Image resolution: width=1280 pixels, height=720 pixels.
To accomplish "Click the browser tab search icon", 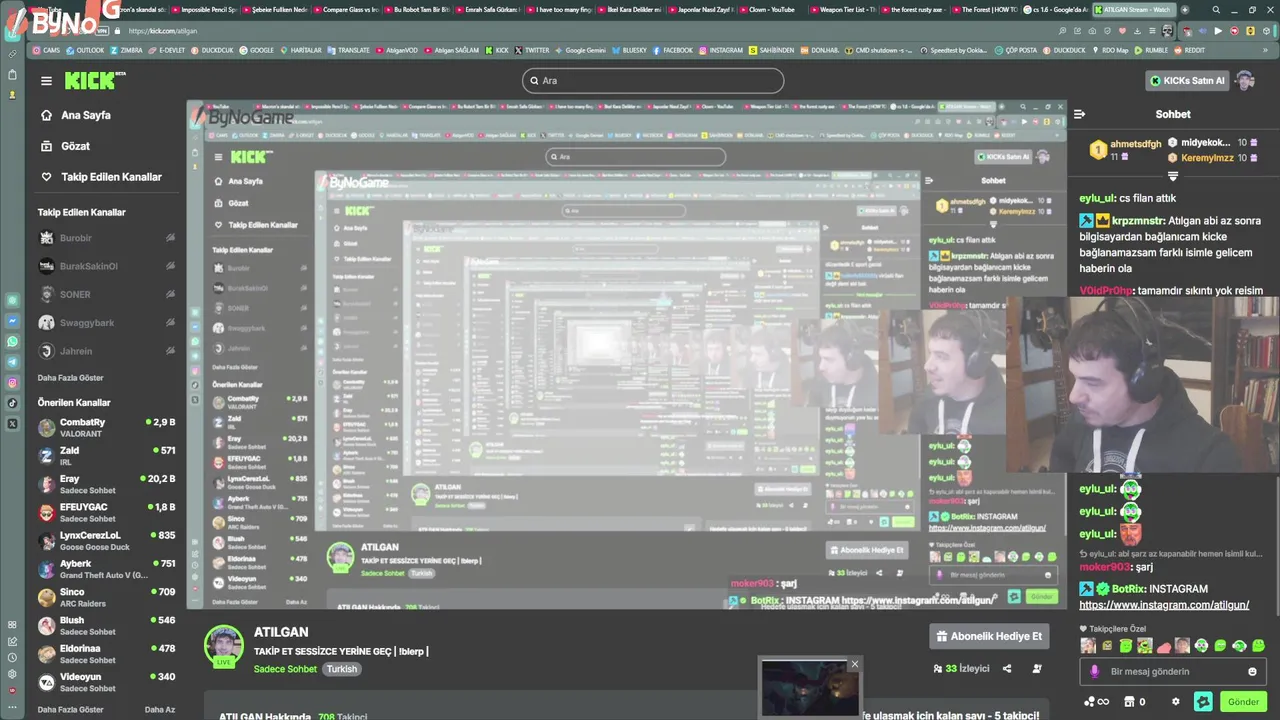I will coord(1216,10).
